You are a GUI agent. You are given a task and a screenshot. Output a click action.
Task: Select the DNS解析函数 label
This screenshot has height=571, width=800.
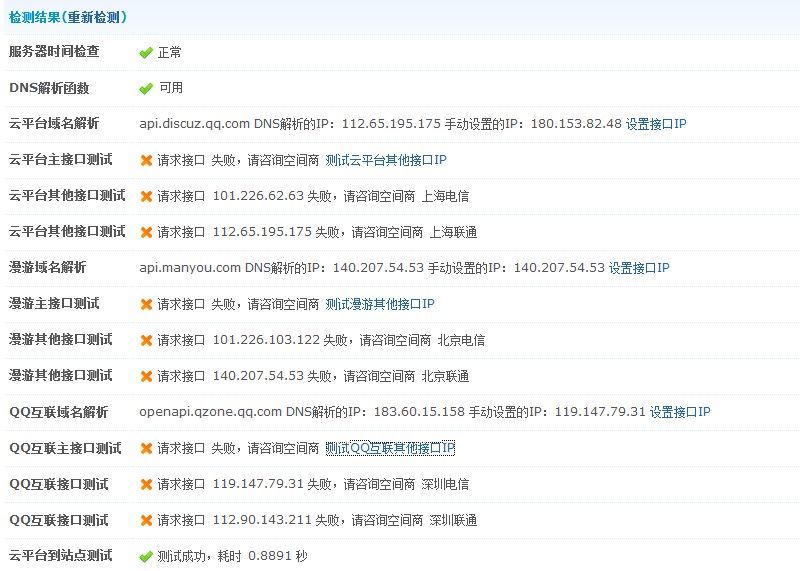49,88
